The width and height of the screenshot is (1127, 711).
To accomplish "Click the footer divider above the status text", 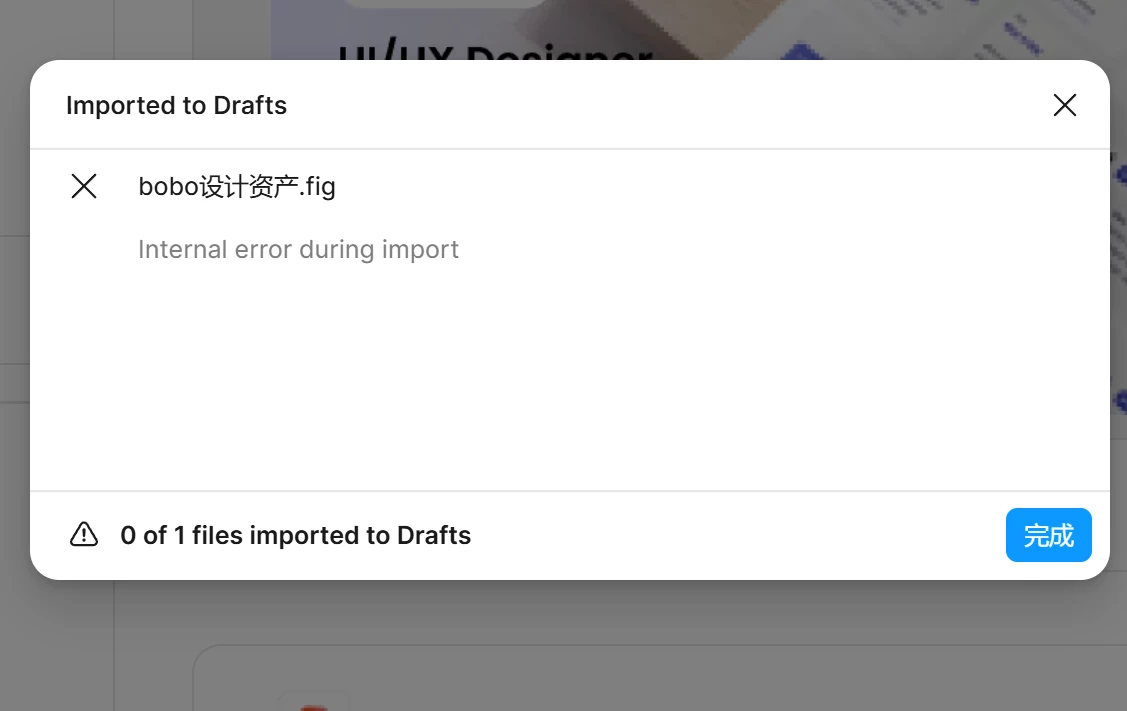I will pyautogui.click(x=569, y=491).
